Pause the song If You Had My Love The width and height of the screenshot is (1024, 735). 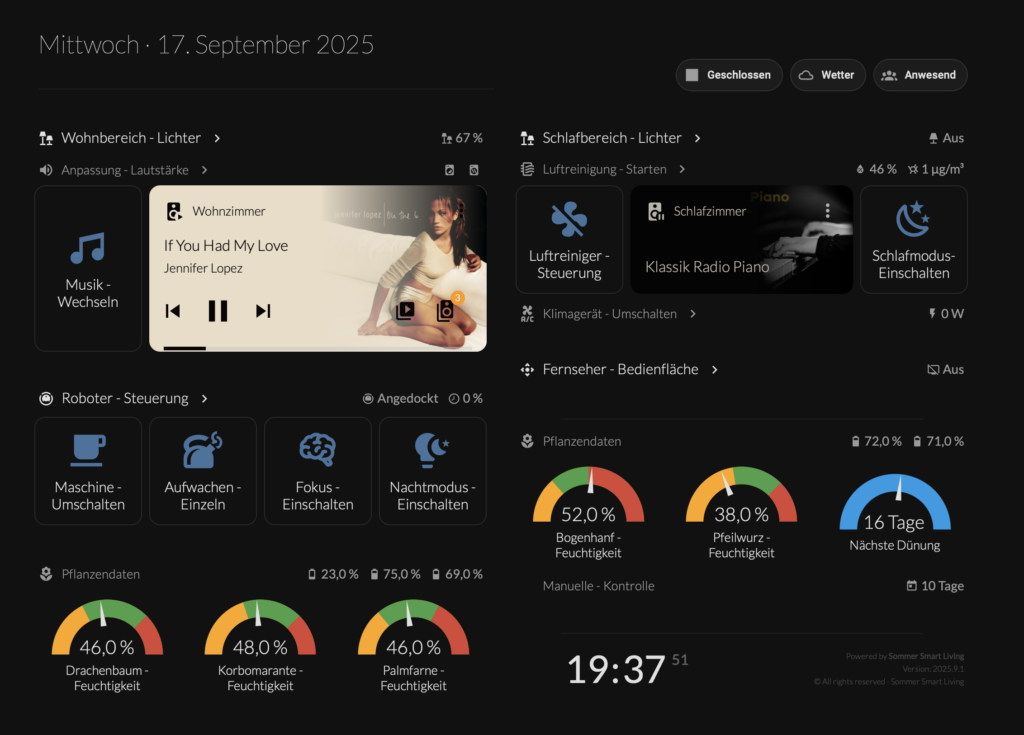(x=218, y=311)
